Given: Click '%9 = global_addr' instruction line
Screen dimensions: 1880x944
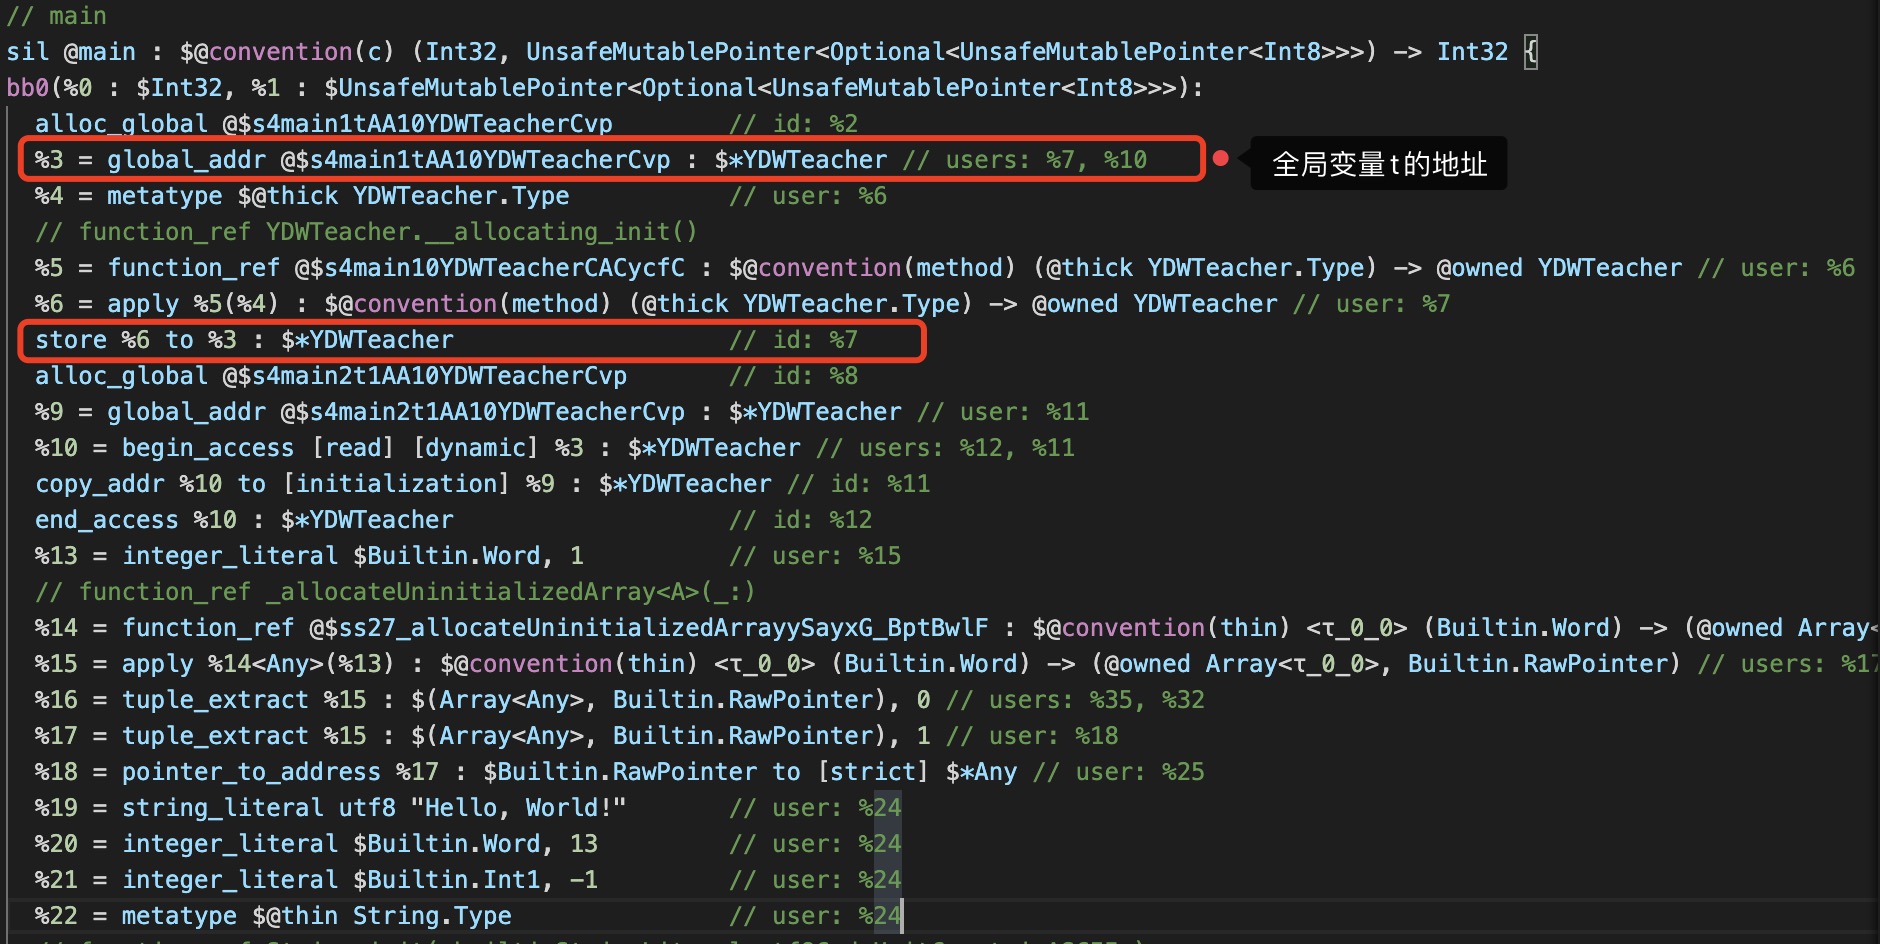Looking at the screenshot, I should point(562,412).
